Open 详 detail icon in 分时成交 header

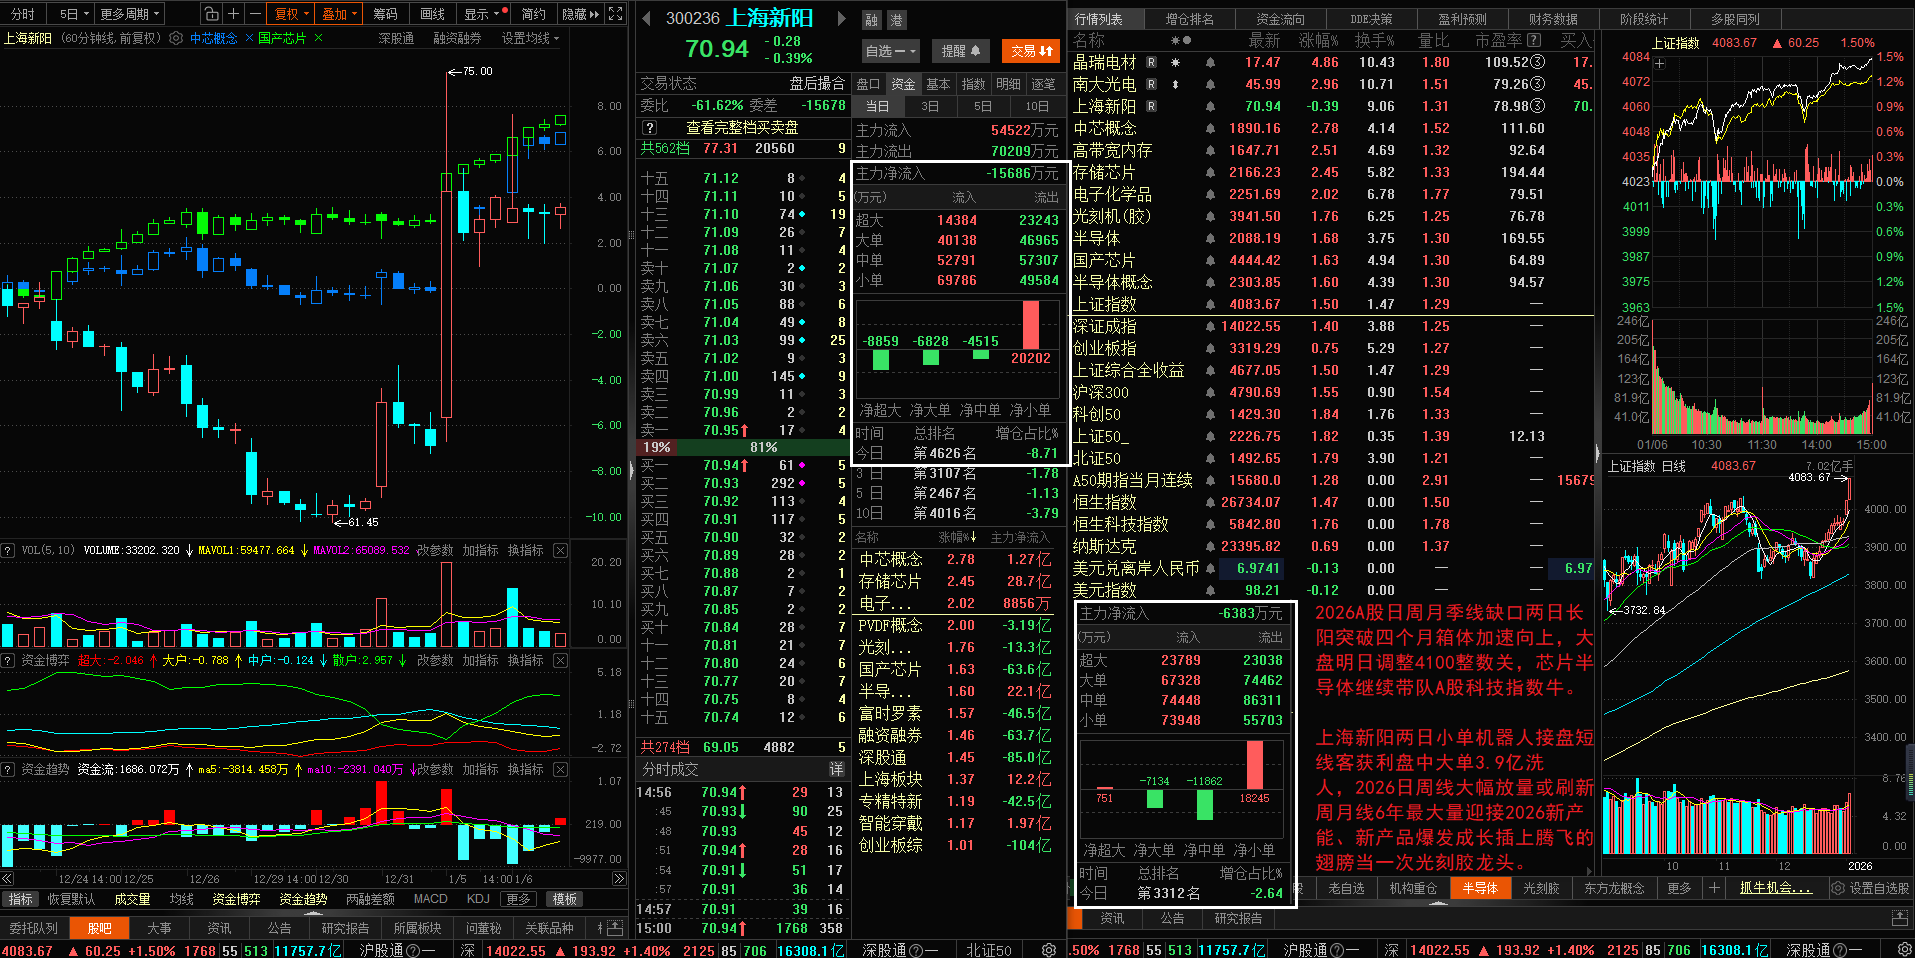(x=836, y=769)
